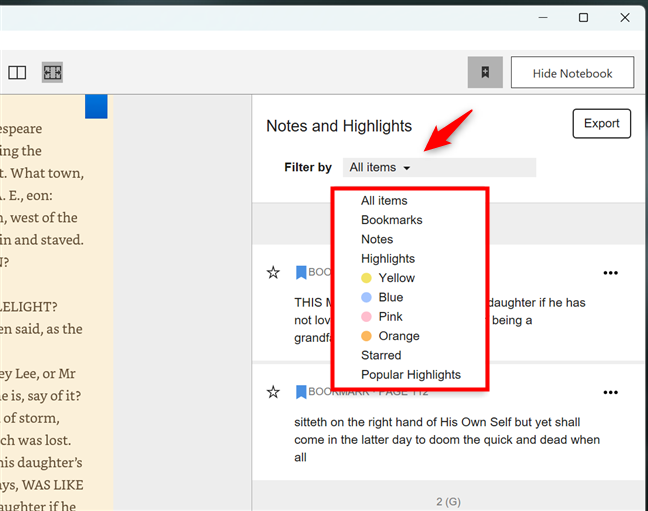Click the Export button

click(x=601, y=124)
